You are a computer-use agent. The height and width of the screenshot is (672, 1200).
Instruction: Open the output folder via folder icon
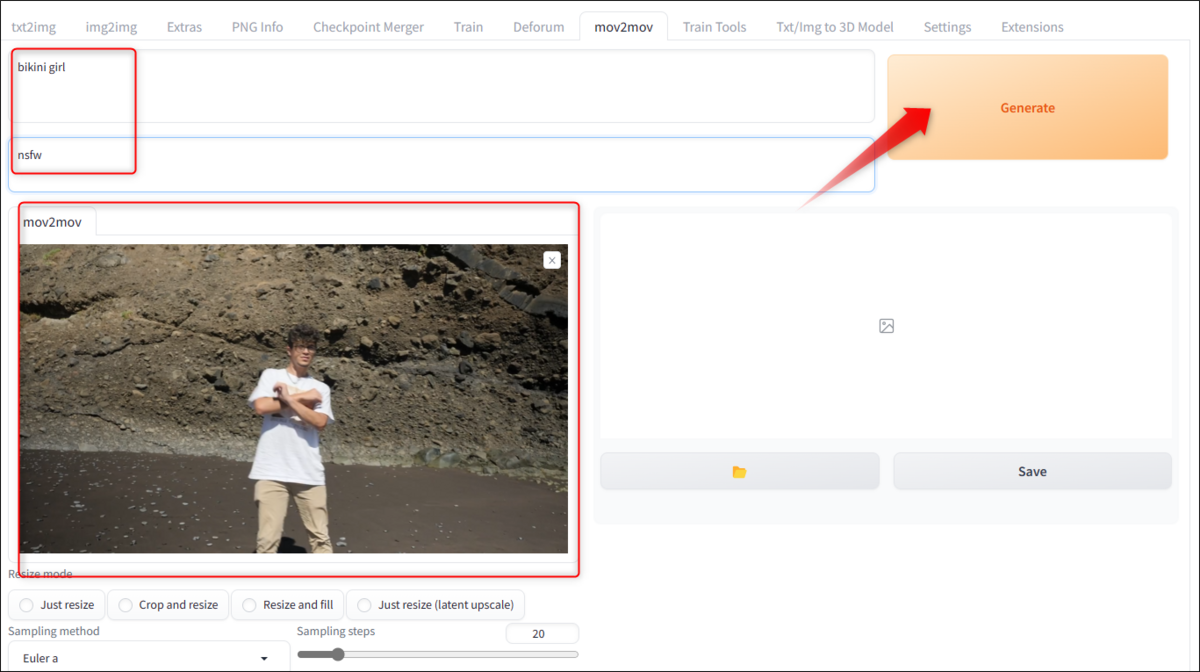[739, 470]
